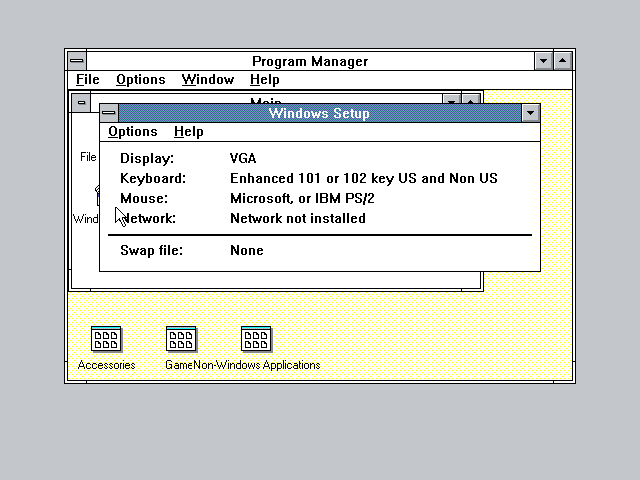Viewport: 640px width, 480px height.
Task: Select the "Display:" label
Action: [147, 158]
